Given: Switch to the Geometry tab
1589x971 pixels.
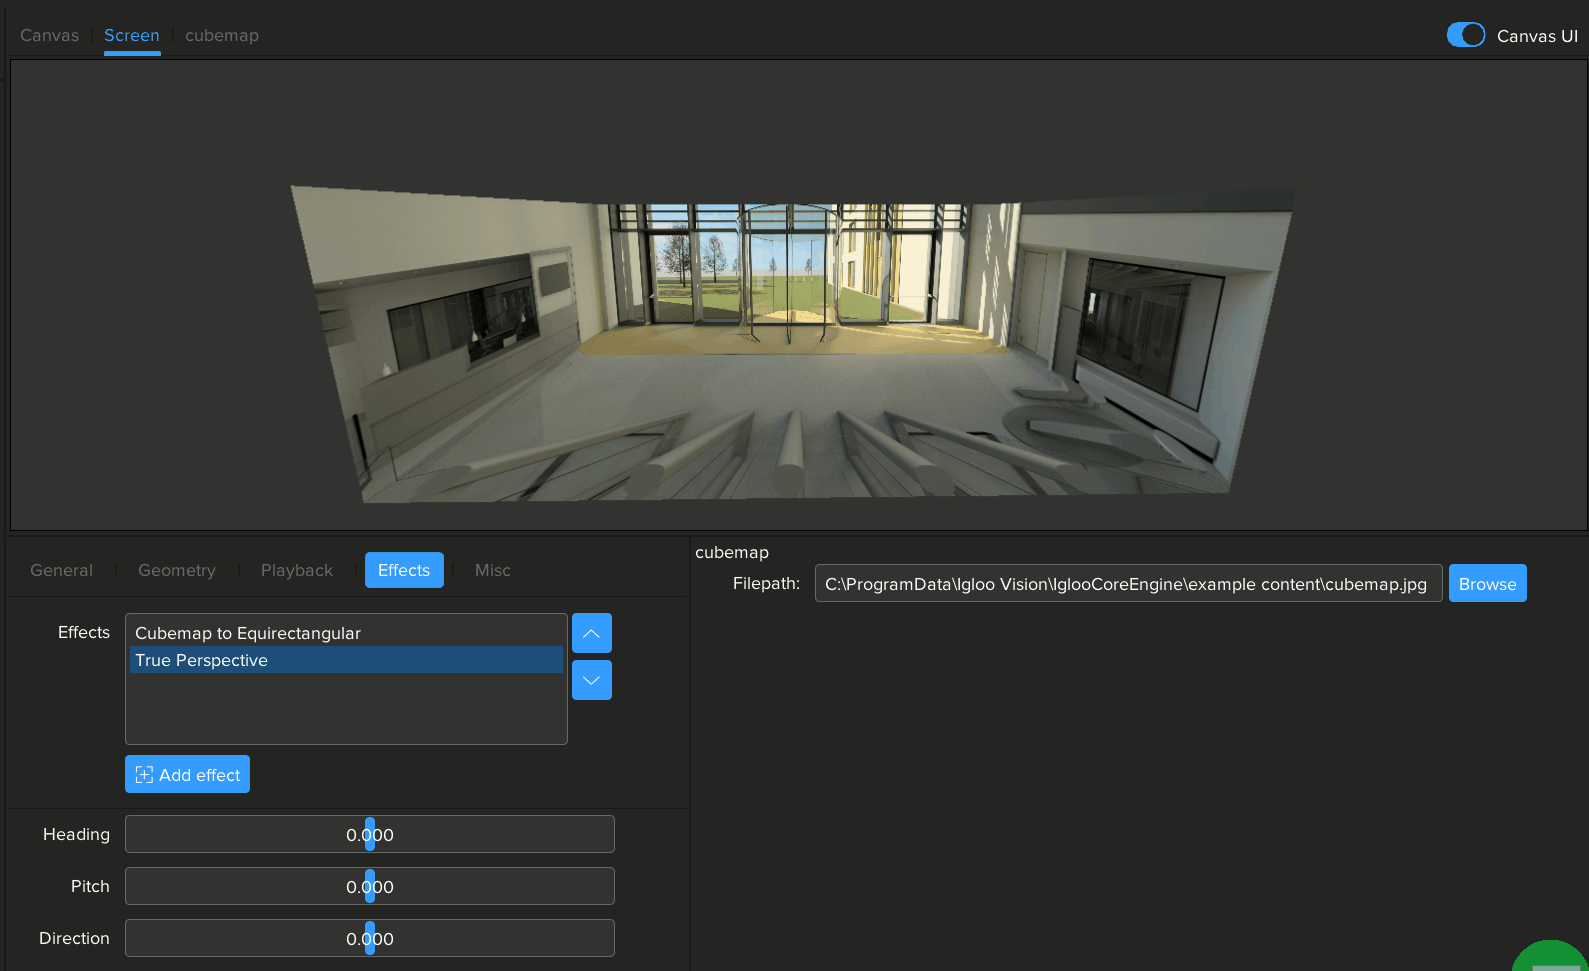Looking at the screenshot, I should [176, 570].
